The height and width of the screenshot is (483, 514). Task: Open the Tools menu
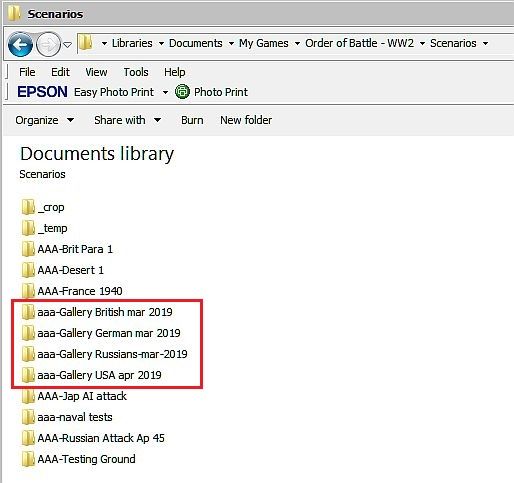136,72
